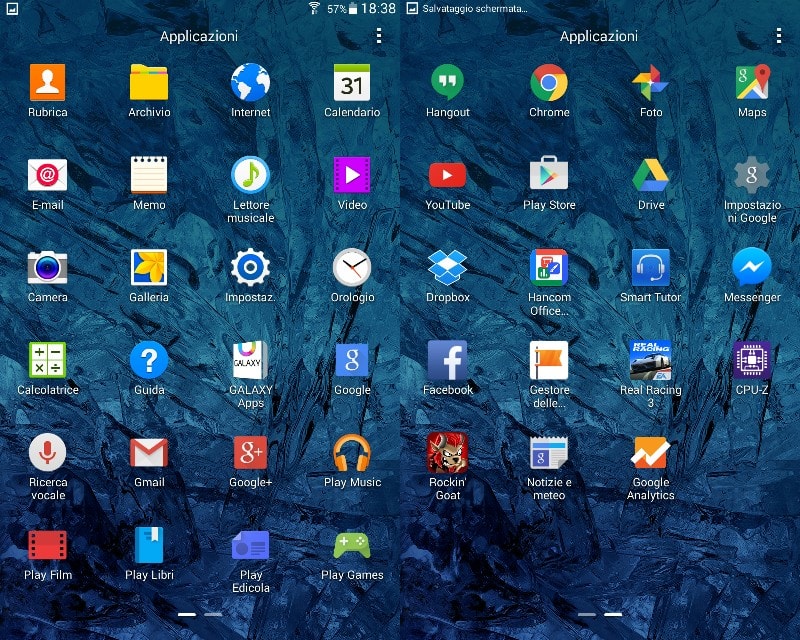Open the Archivio file manager
800x640 pixels.
click(x=148, y=83)
